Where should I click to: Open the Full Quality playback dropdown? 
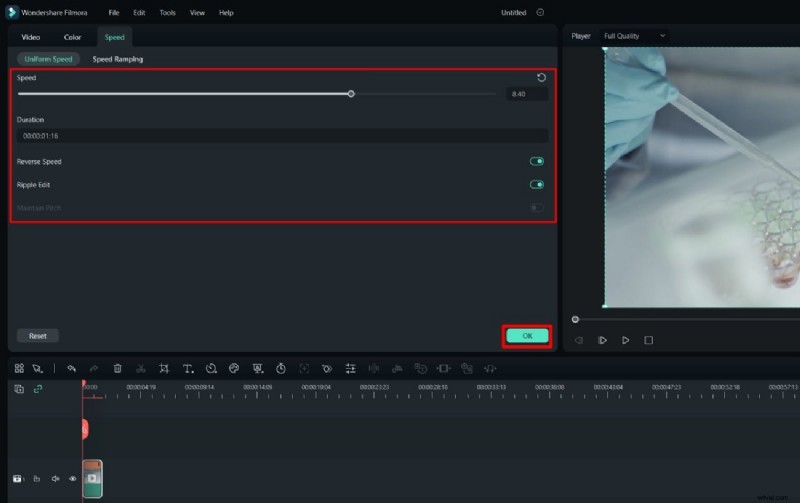tap(635, 36)
